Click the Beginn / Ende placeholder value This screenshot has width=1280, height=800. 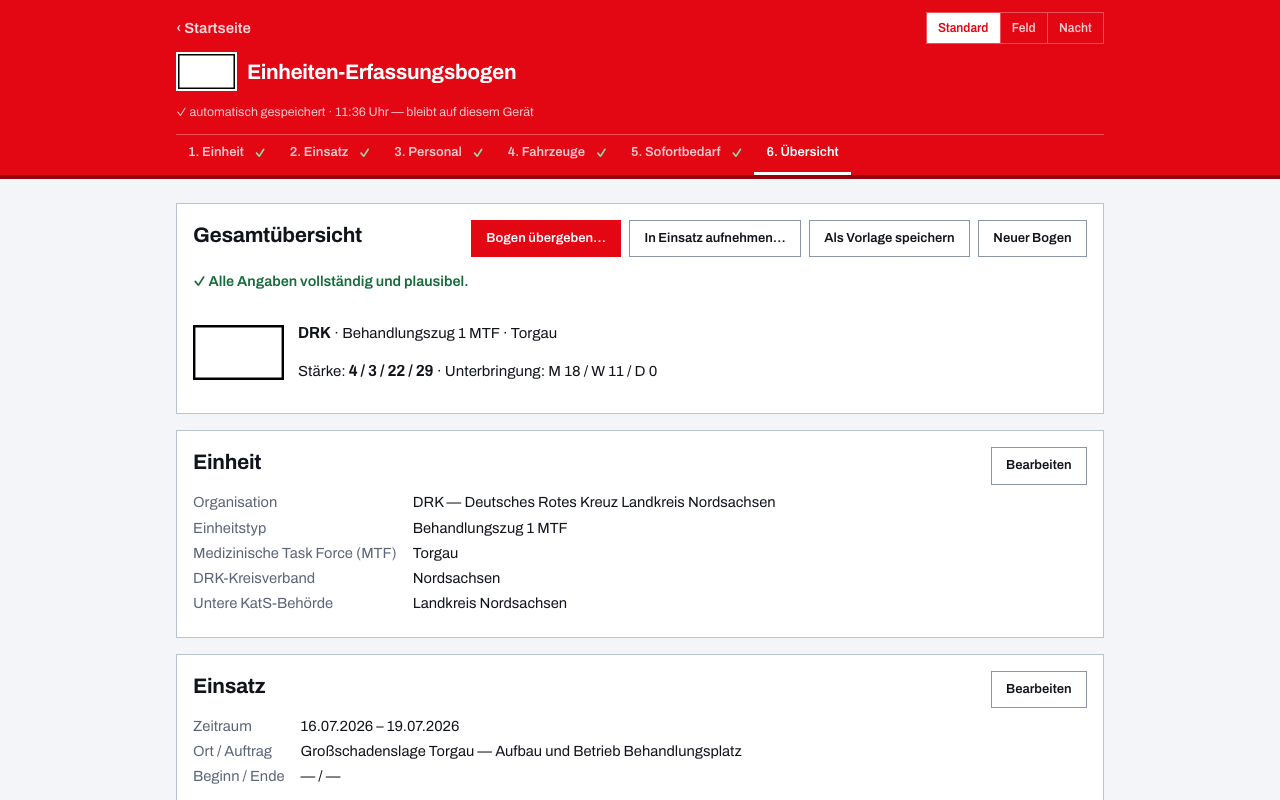click(320, 776)
